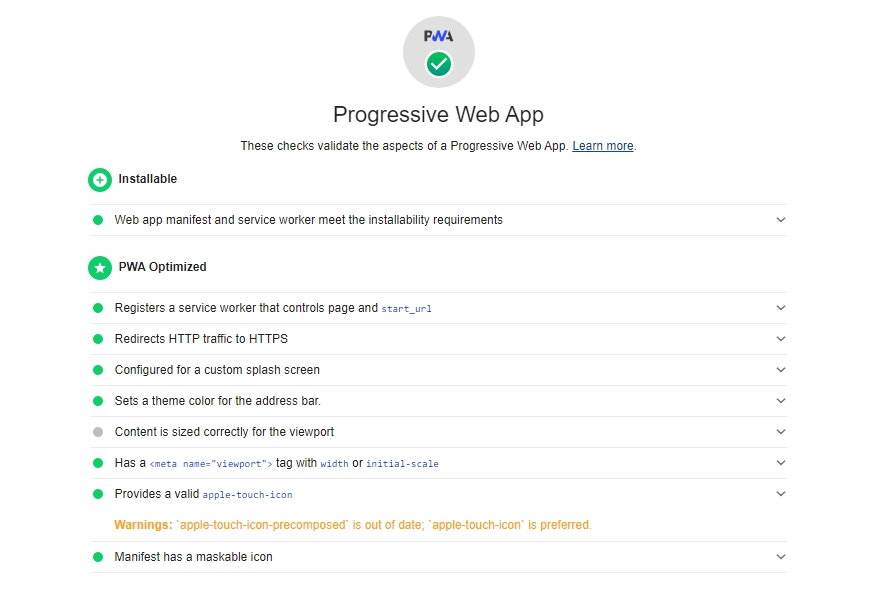Viewport: 873px width, 597px height.
Task: Expand the maskable icon audit chevron
Action: [x=781, y=557]
